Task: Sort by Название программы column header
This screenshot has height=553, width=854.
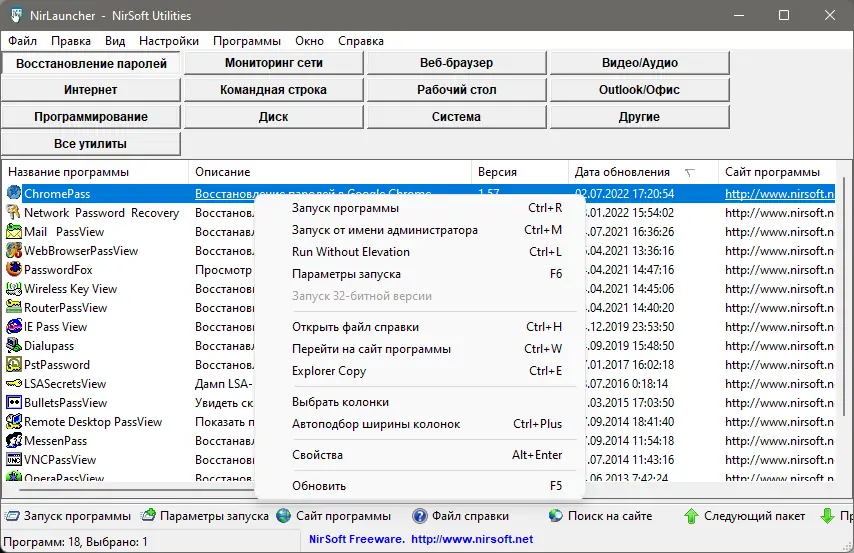Action: point(96,172)
